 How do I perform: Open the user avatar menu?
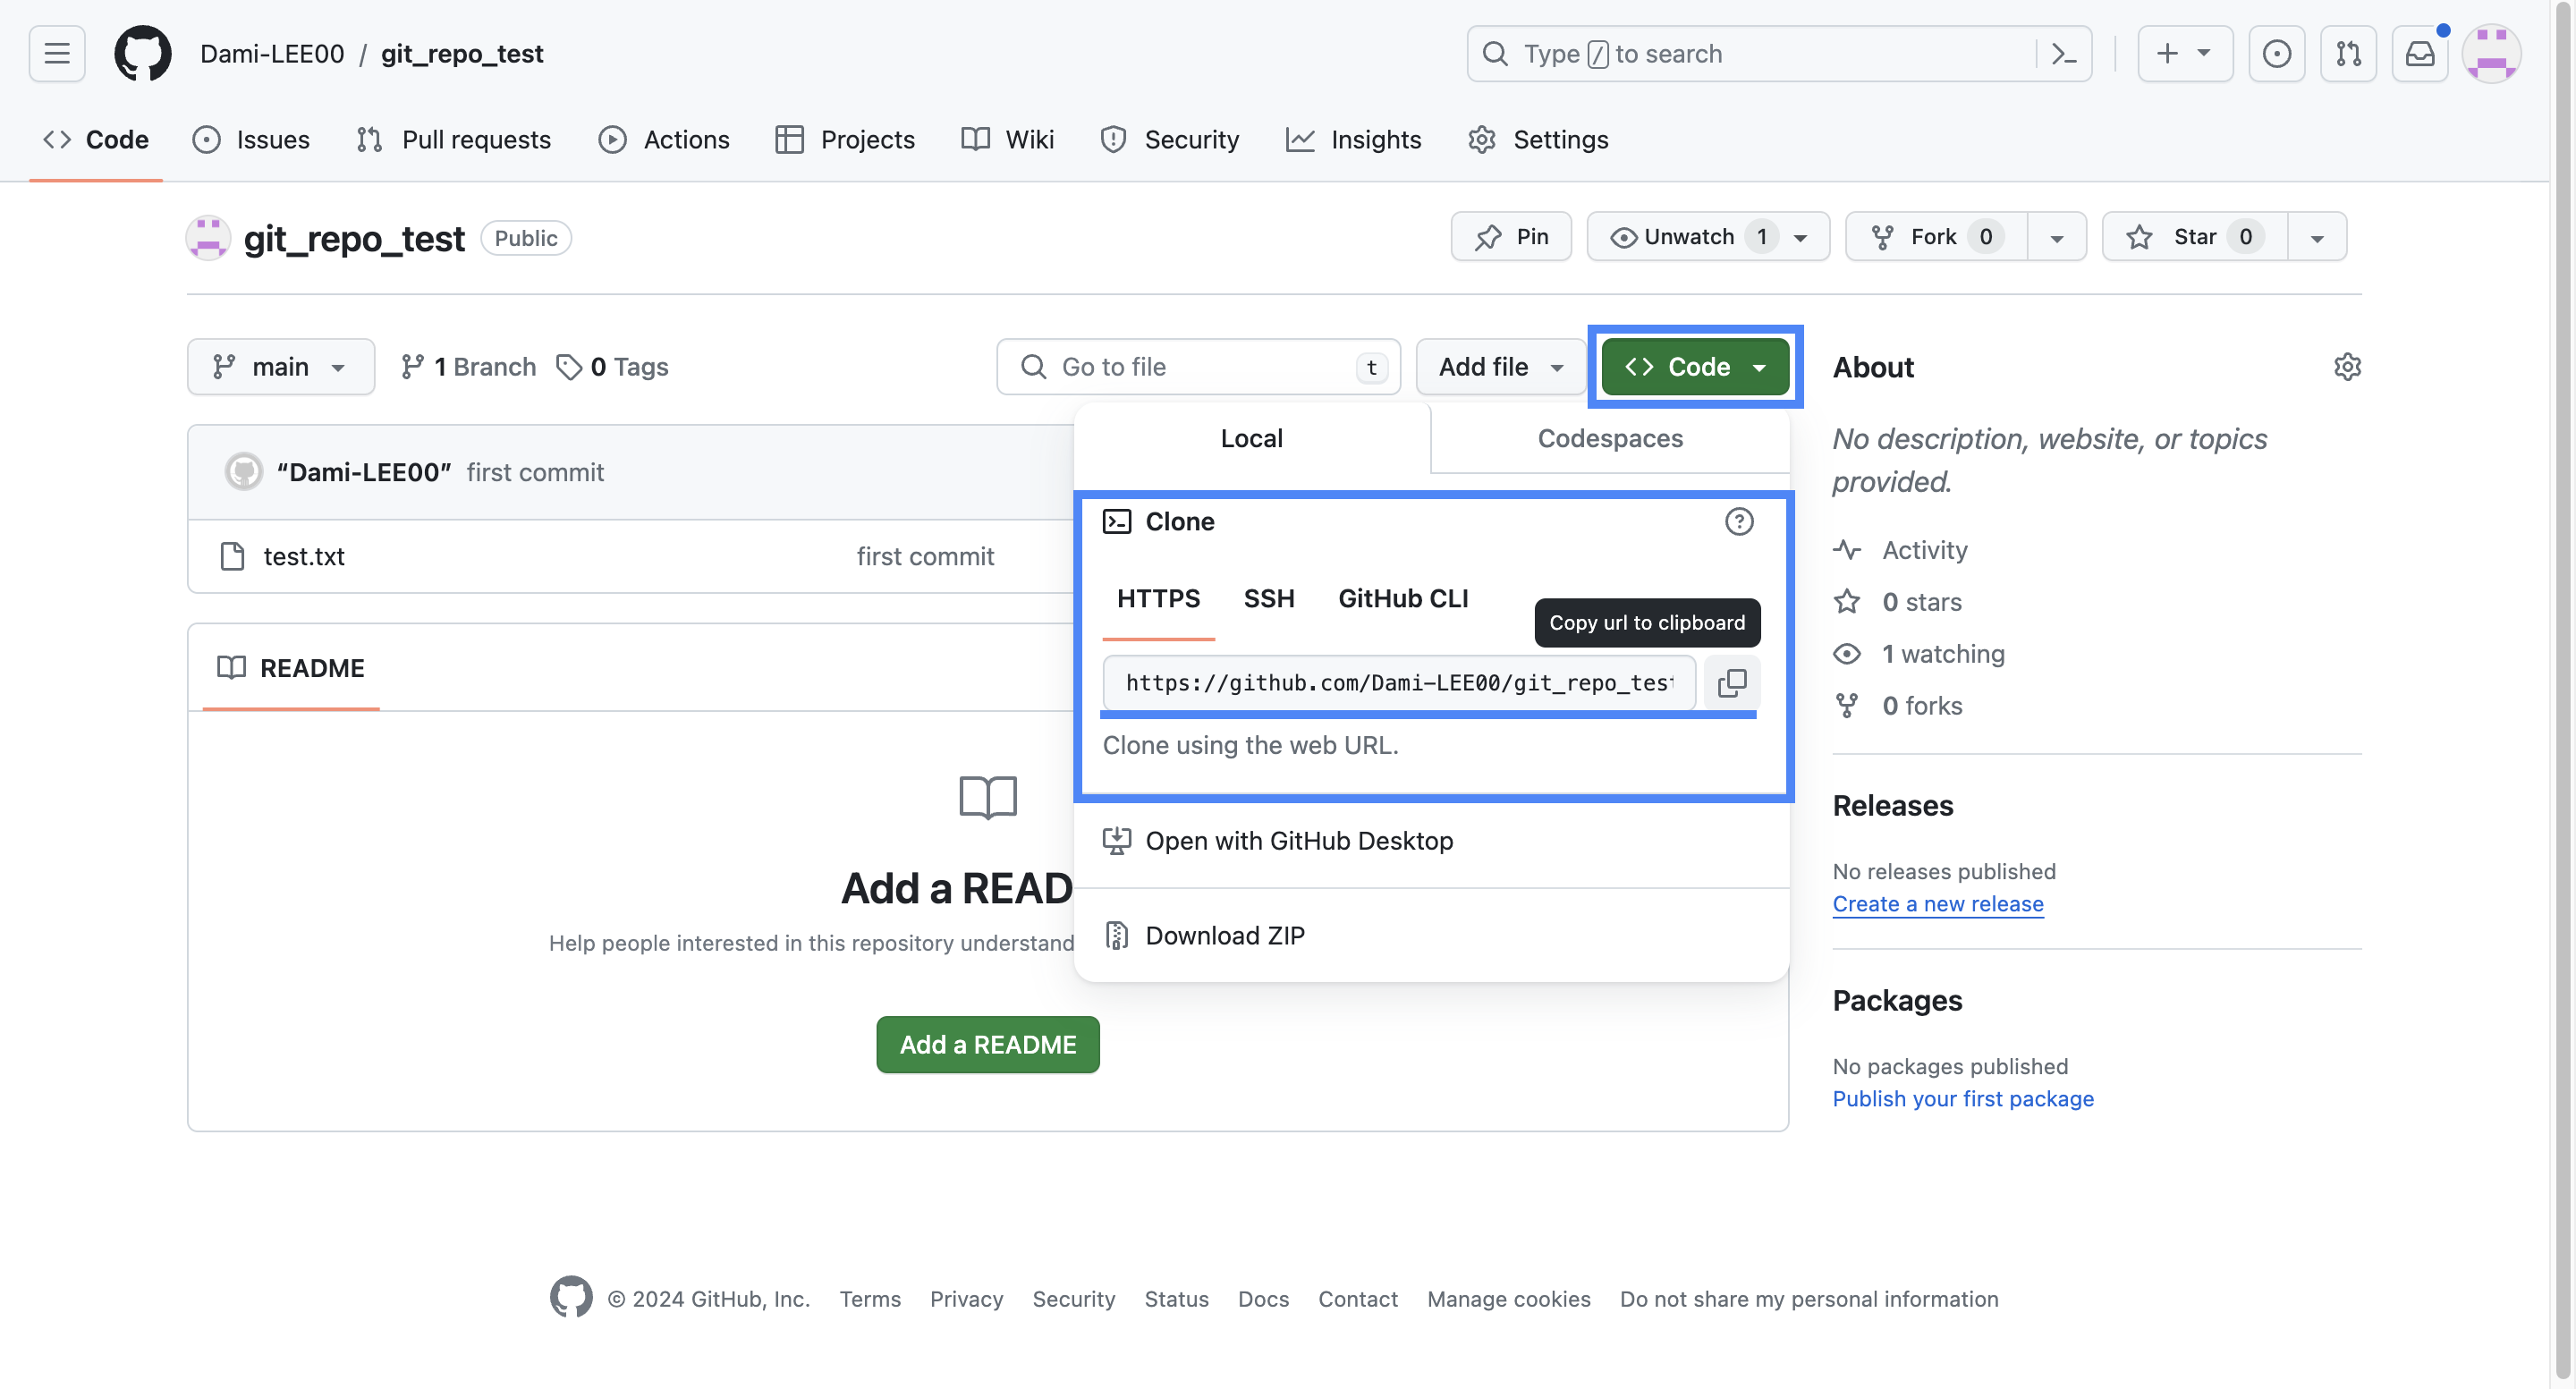tap(2491, 53)
